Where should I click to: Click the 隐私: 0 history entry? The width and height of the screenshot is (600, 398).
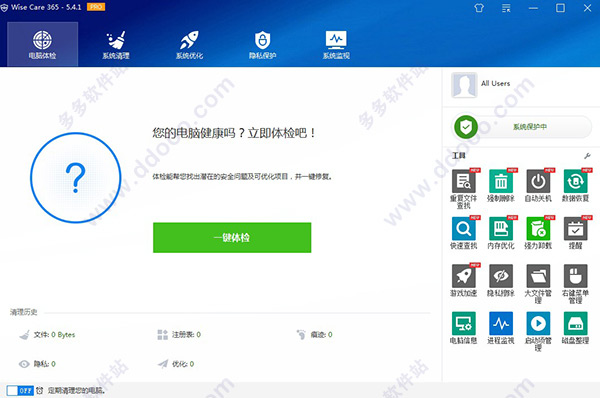(x=37, y=364)
